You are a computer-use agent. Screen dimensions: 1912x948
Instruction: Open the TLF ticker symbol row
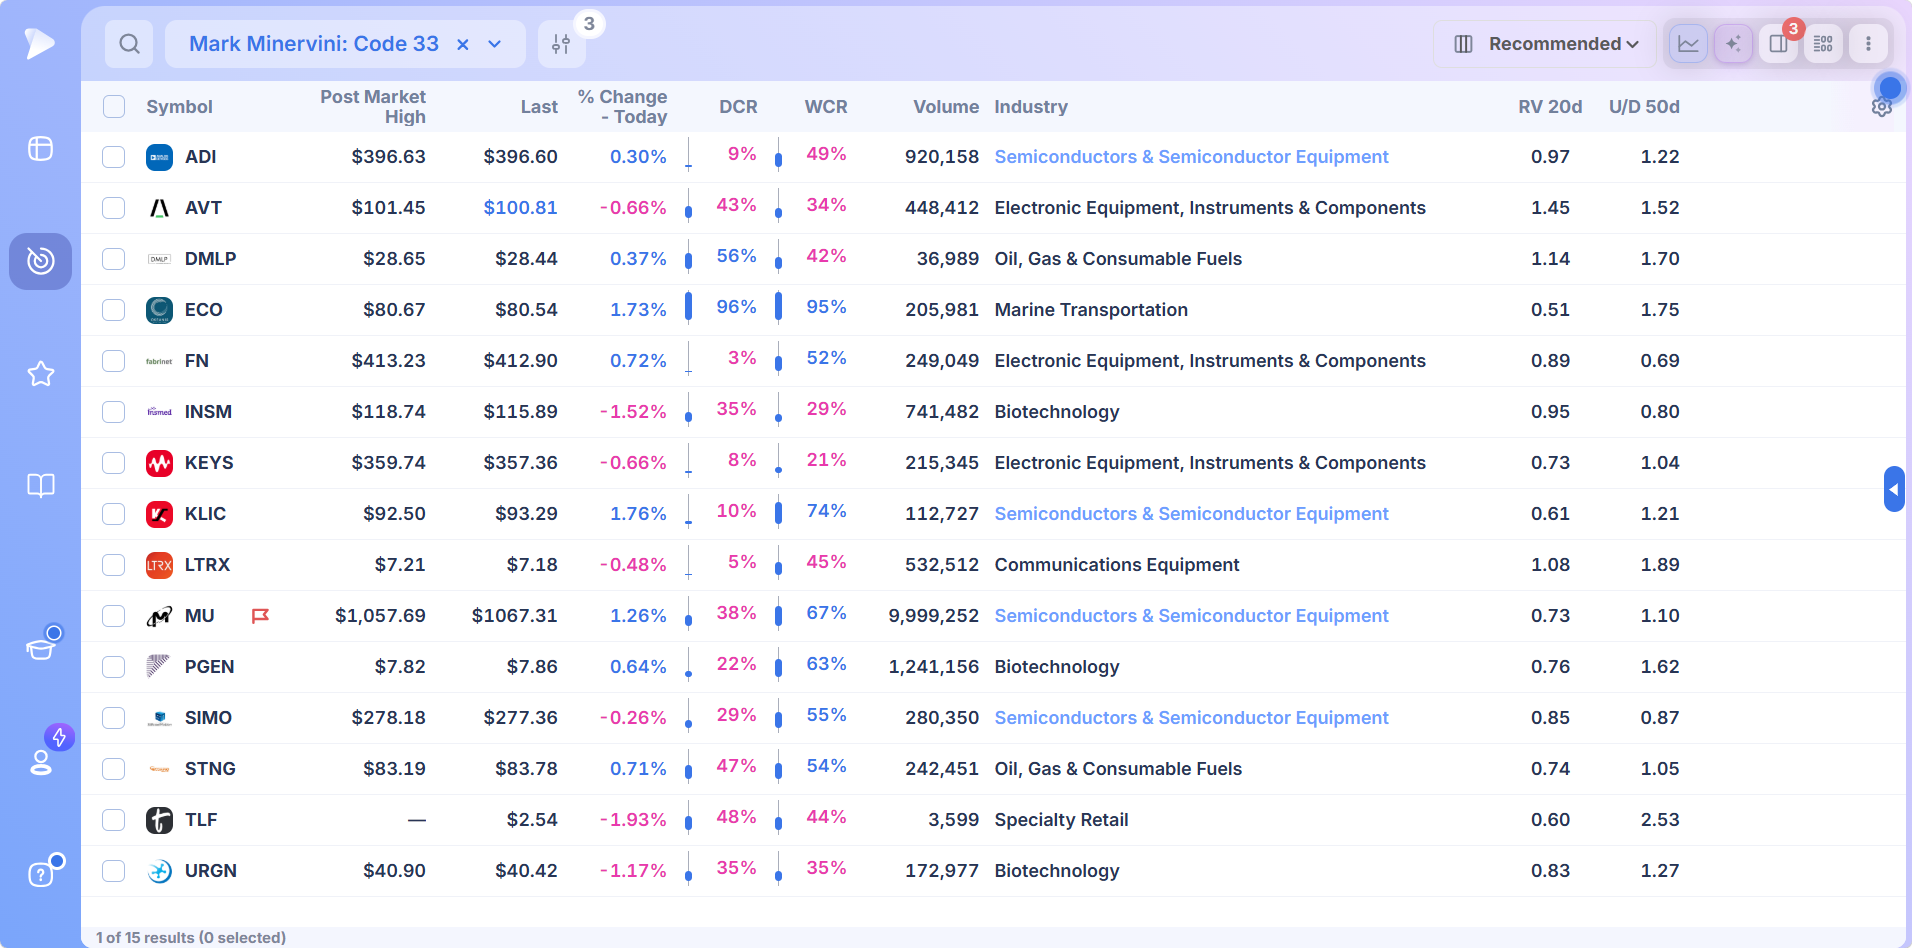[201, 820]
